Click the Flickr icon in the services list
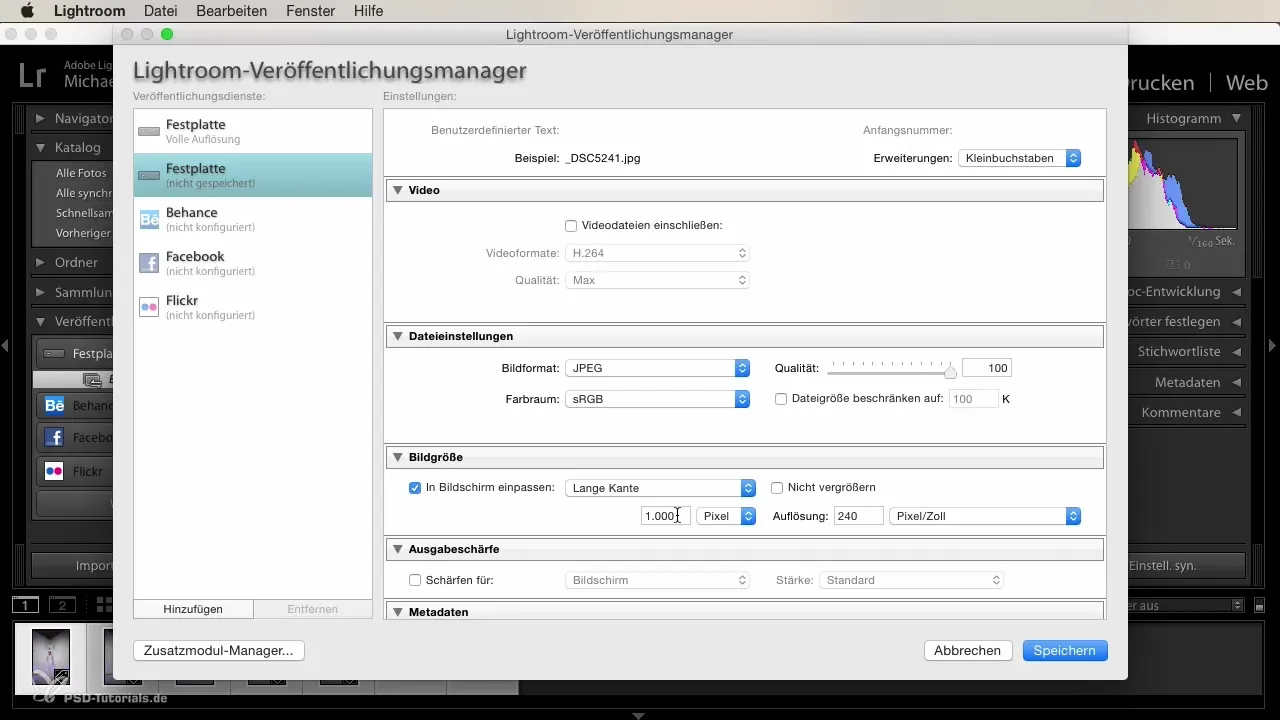 click(149, 307)
